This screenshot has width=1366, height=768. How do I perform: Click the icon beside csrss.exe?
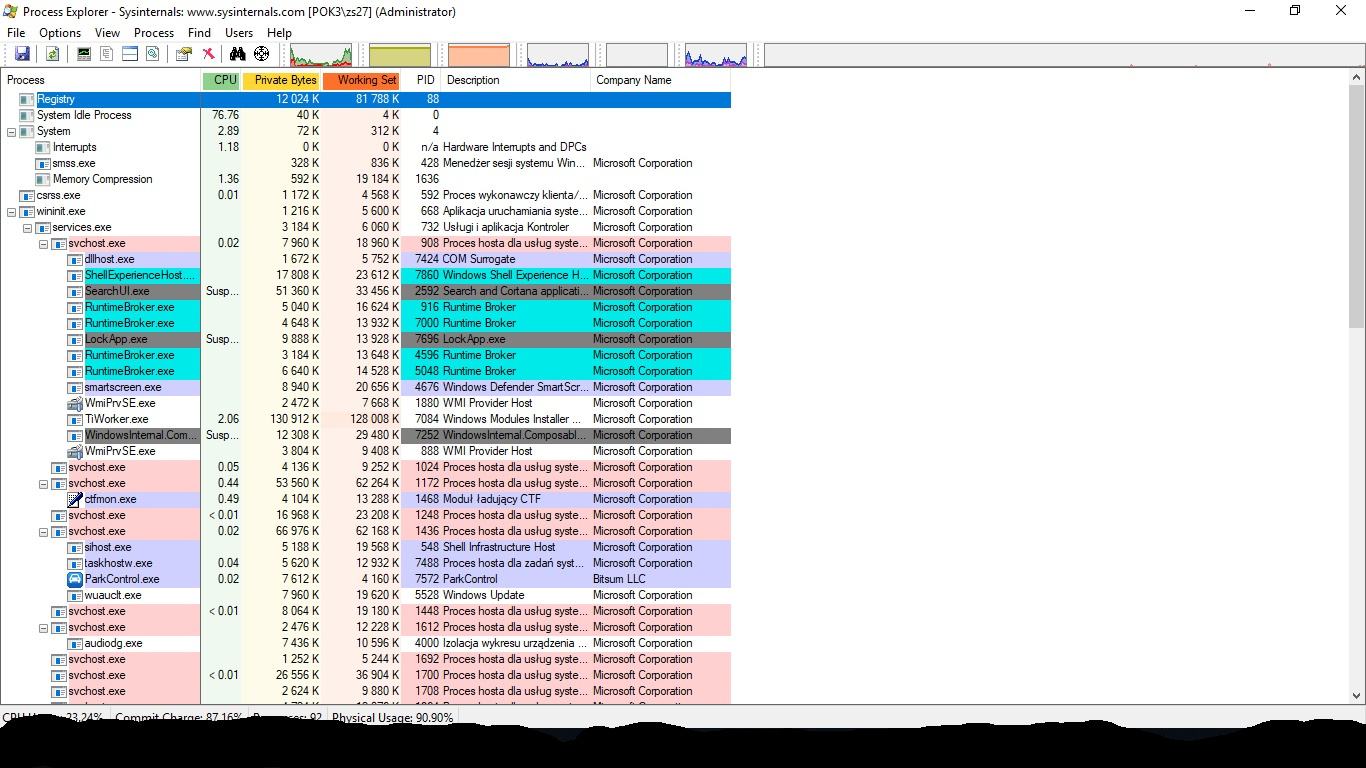point(27,195)
